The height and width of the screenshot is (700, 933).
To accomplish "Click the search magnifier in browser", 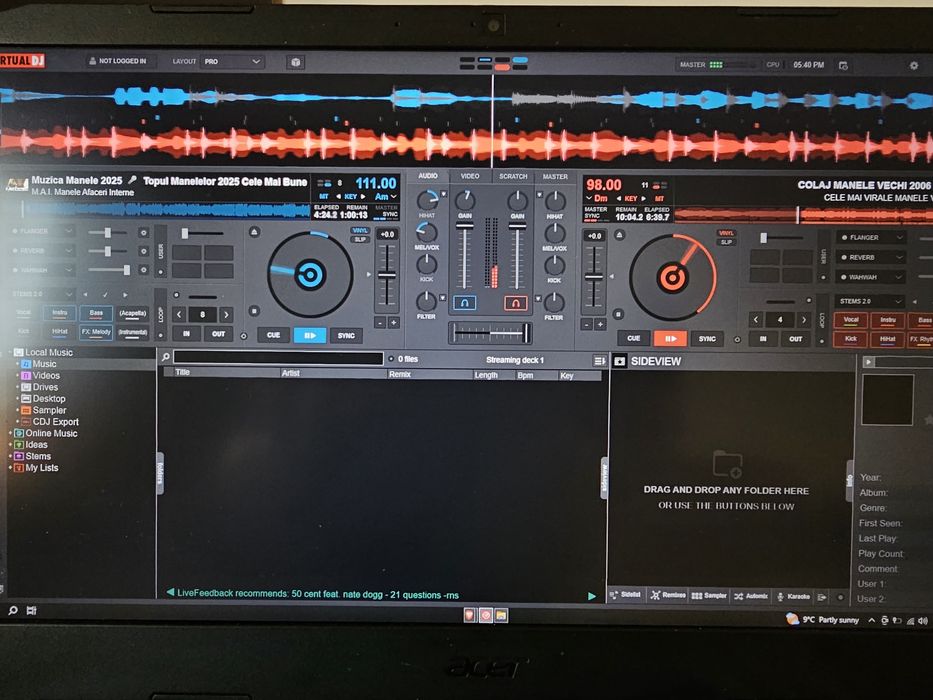I will coord(166,357).
